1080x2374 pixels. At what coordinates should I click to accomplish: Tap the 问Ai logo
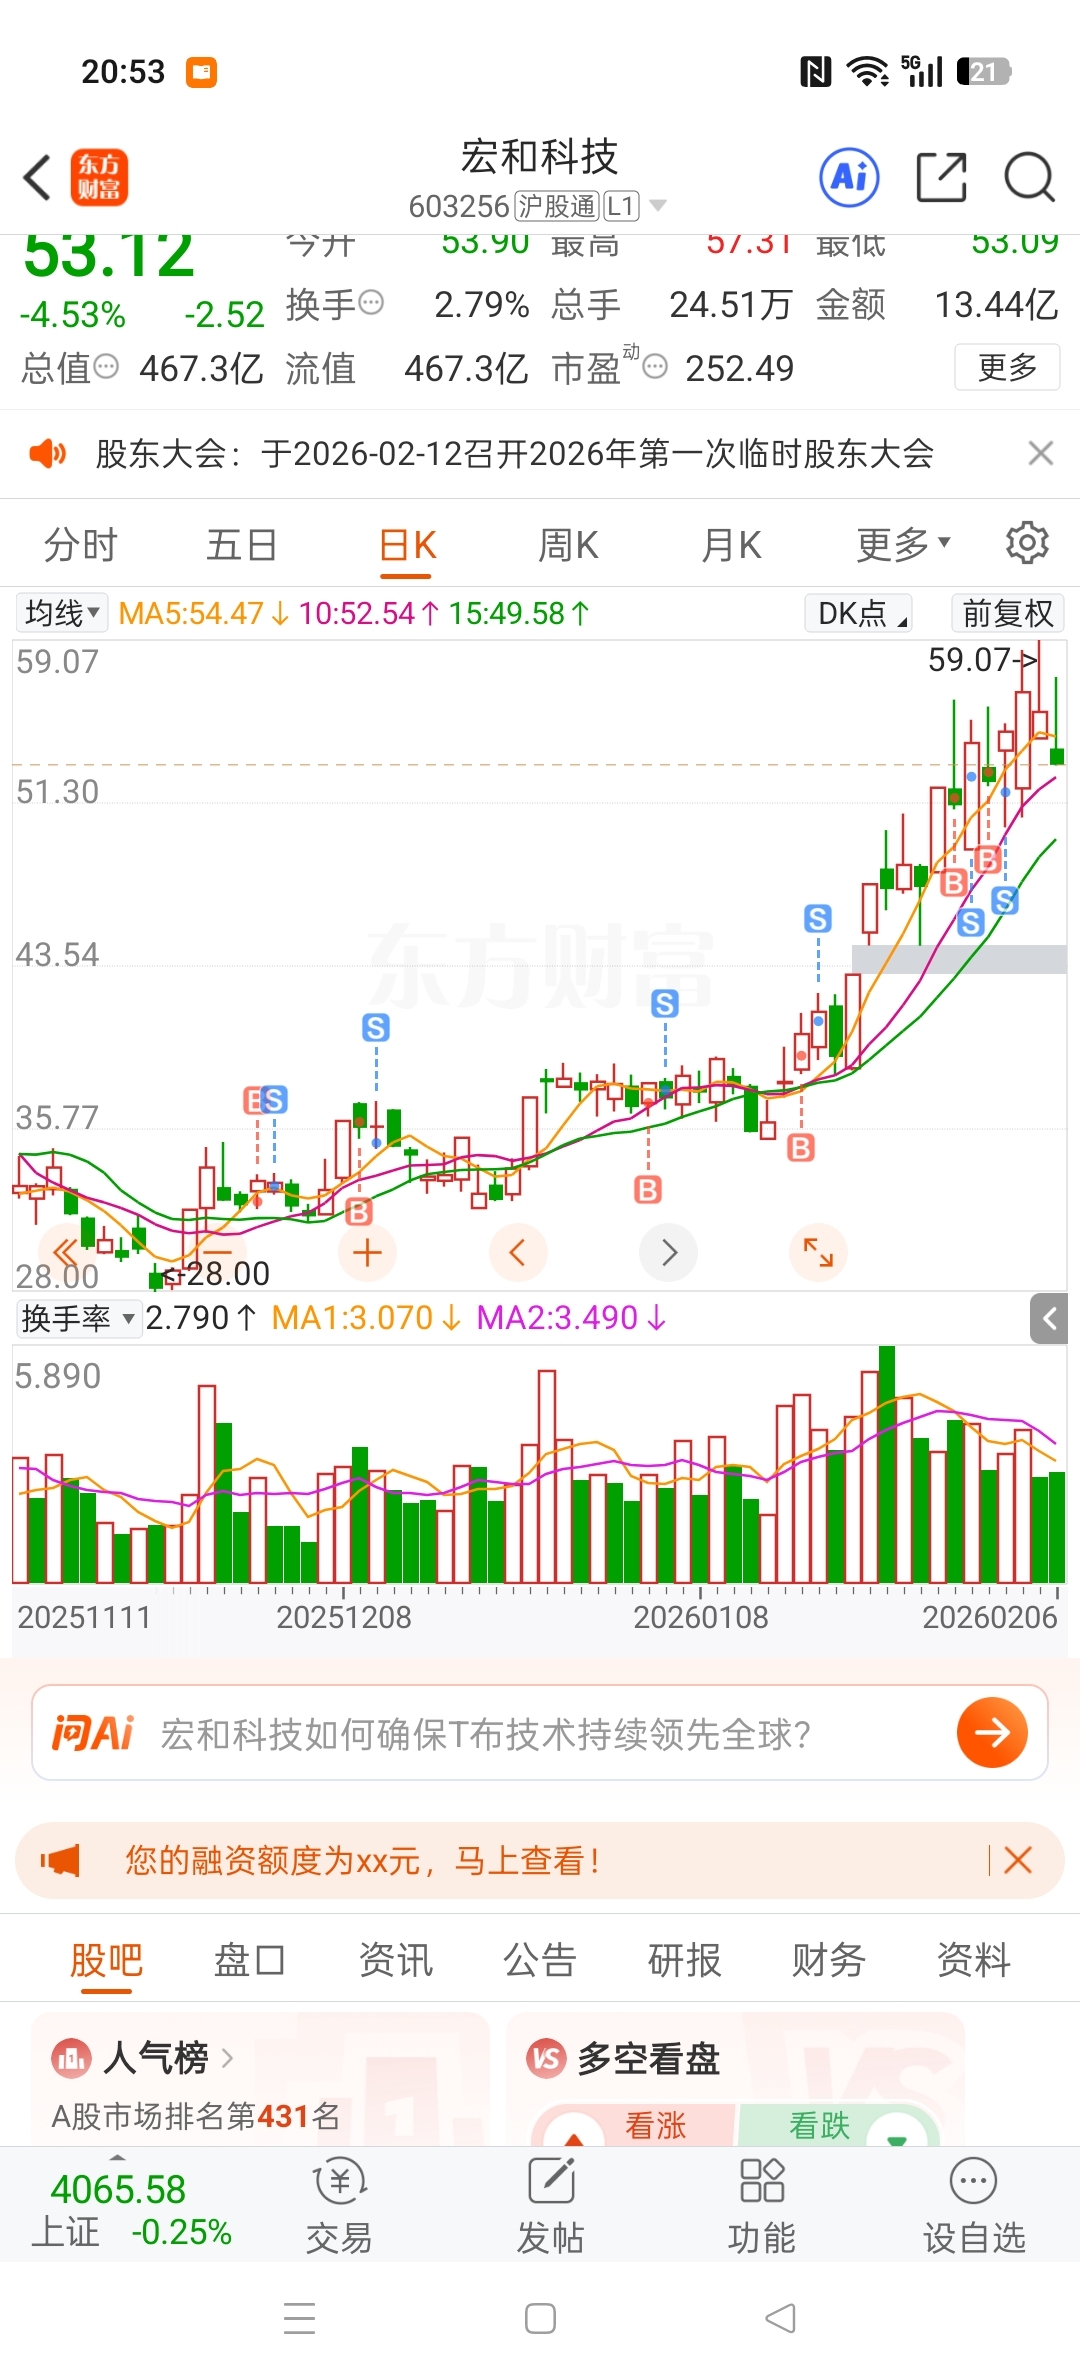pyautogui.click(x=93, y=1733)
